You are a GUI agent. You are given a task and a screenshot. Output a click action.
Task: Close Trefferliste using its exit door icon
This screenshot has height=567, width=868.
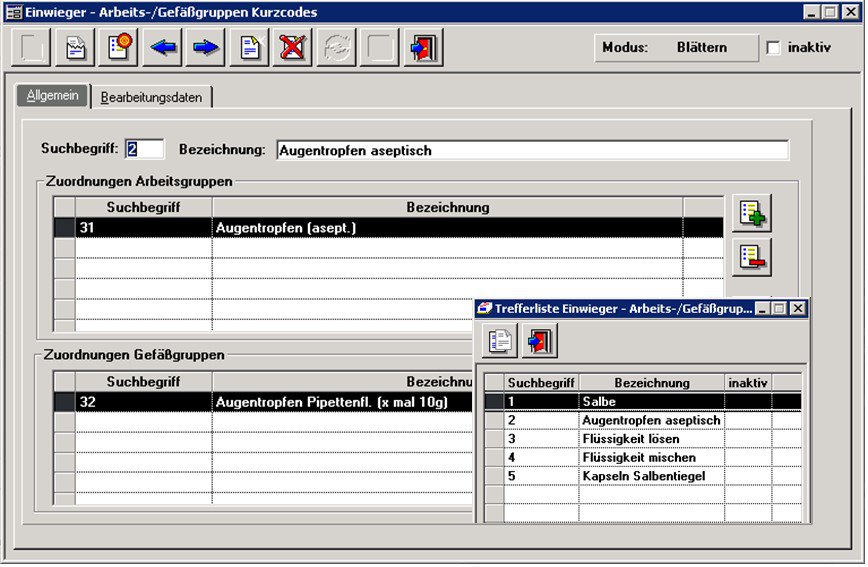[x=539, y=341]
